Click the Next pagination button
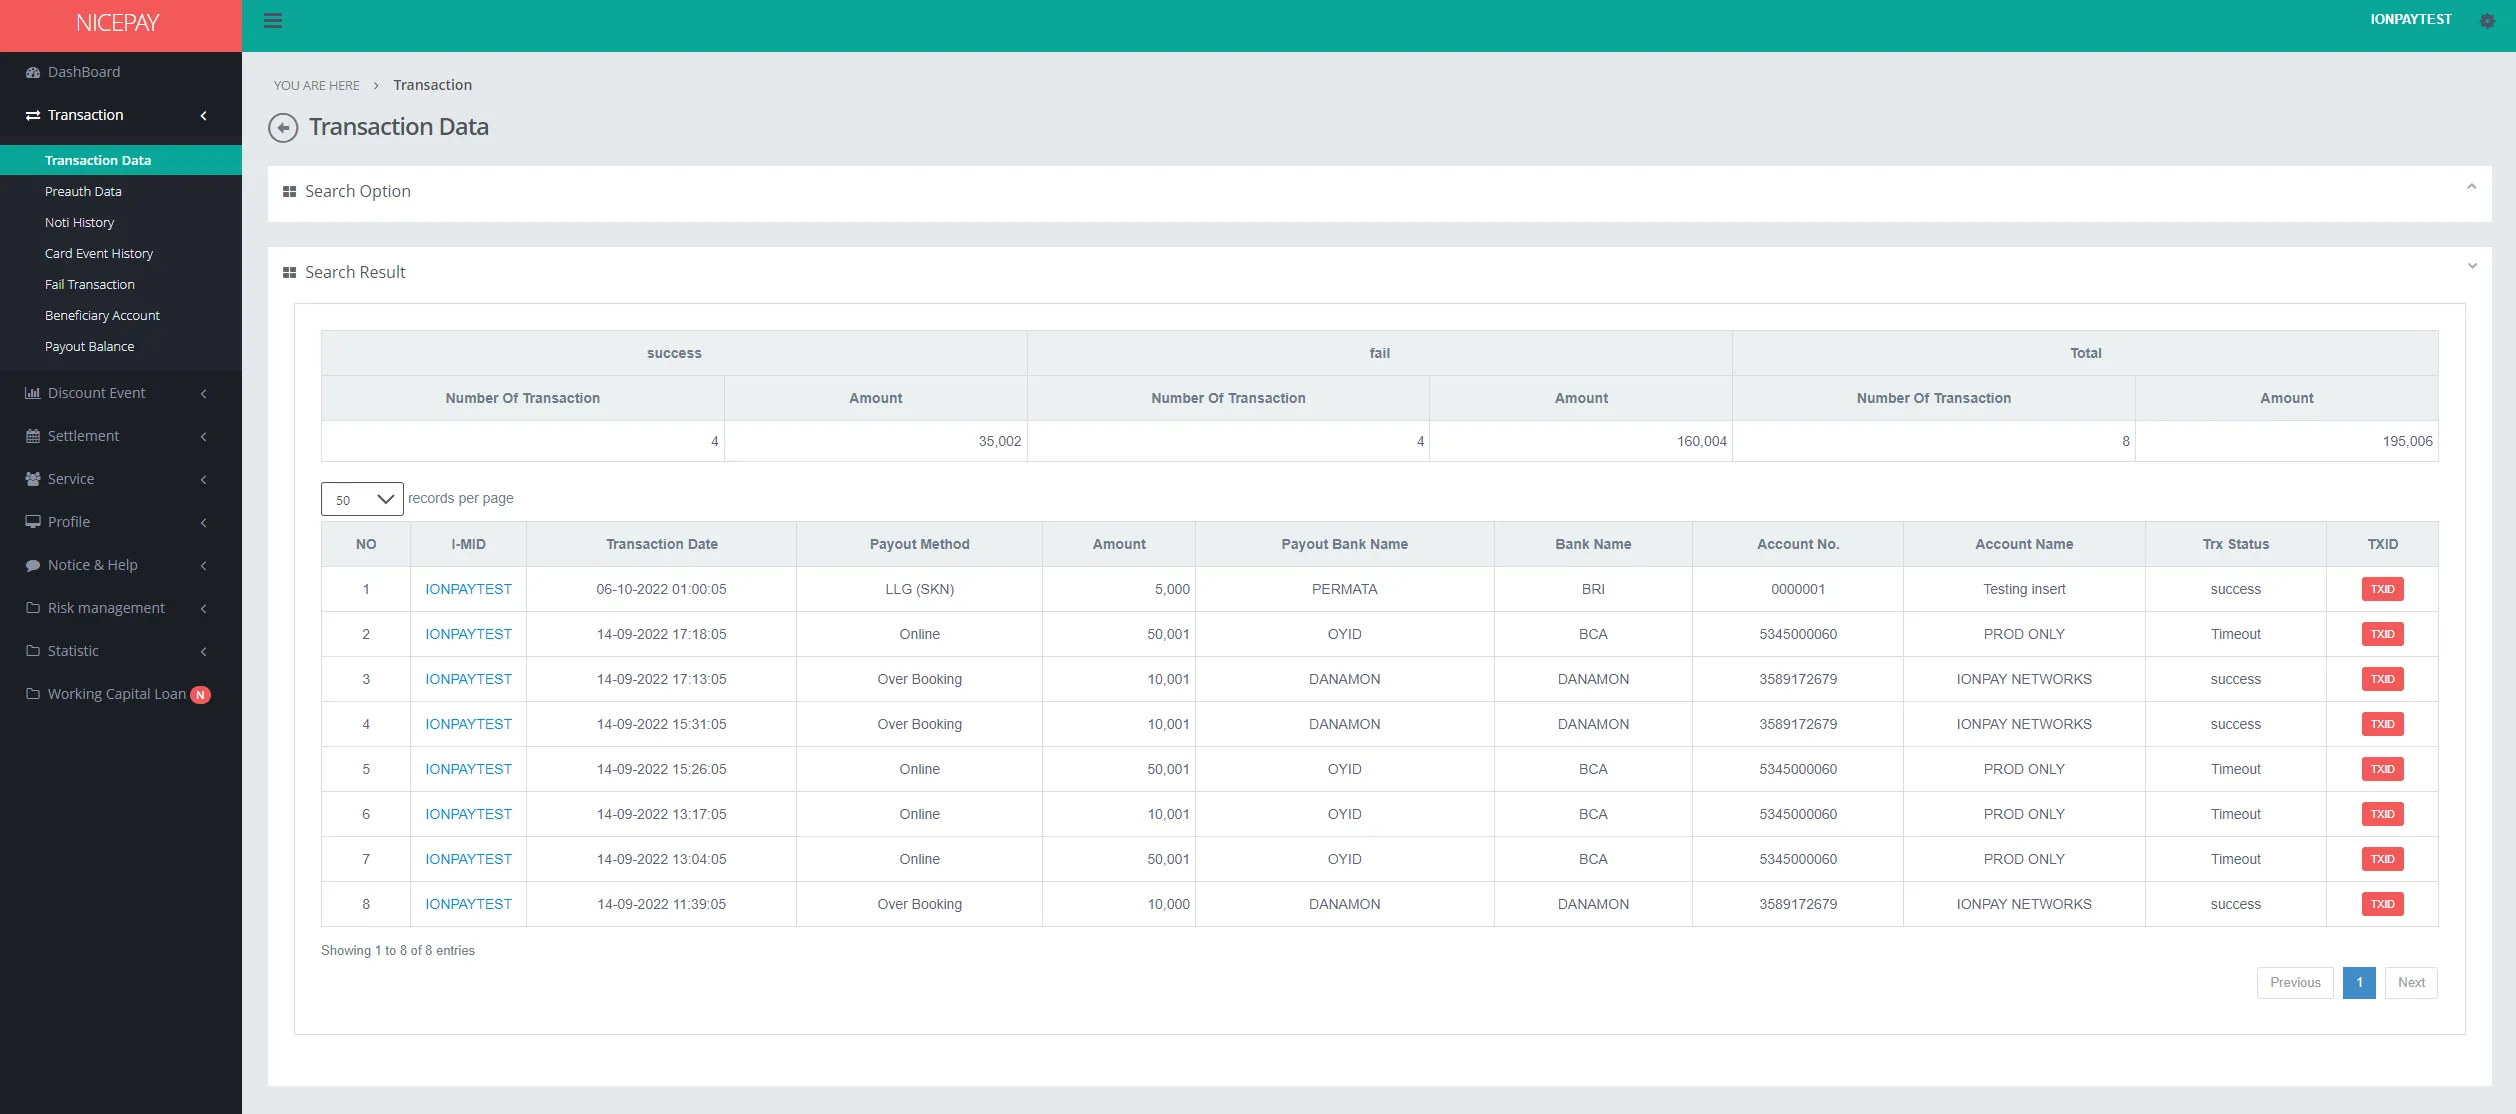Viewport: 2516px width, 1114px height. point(2412,981)
